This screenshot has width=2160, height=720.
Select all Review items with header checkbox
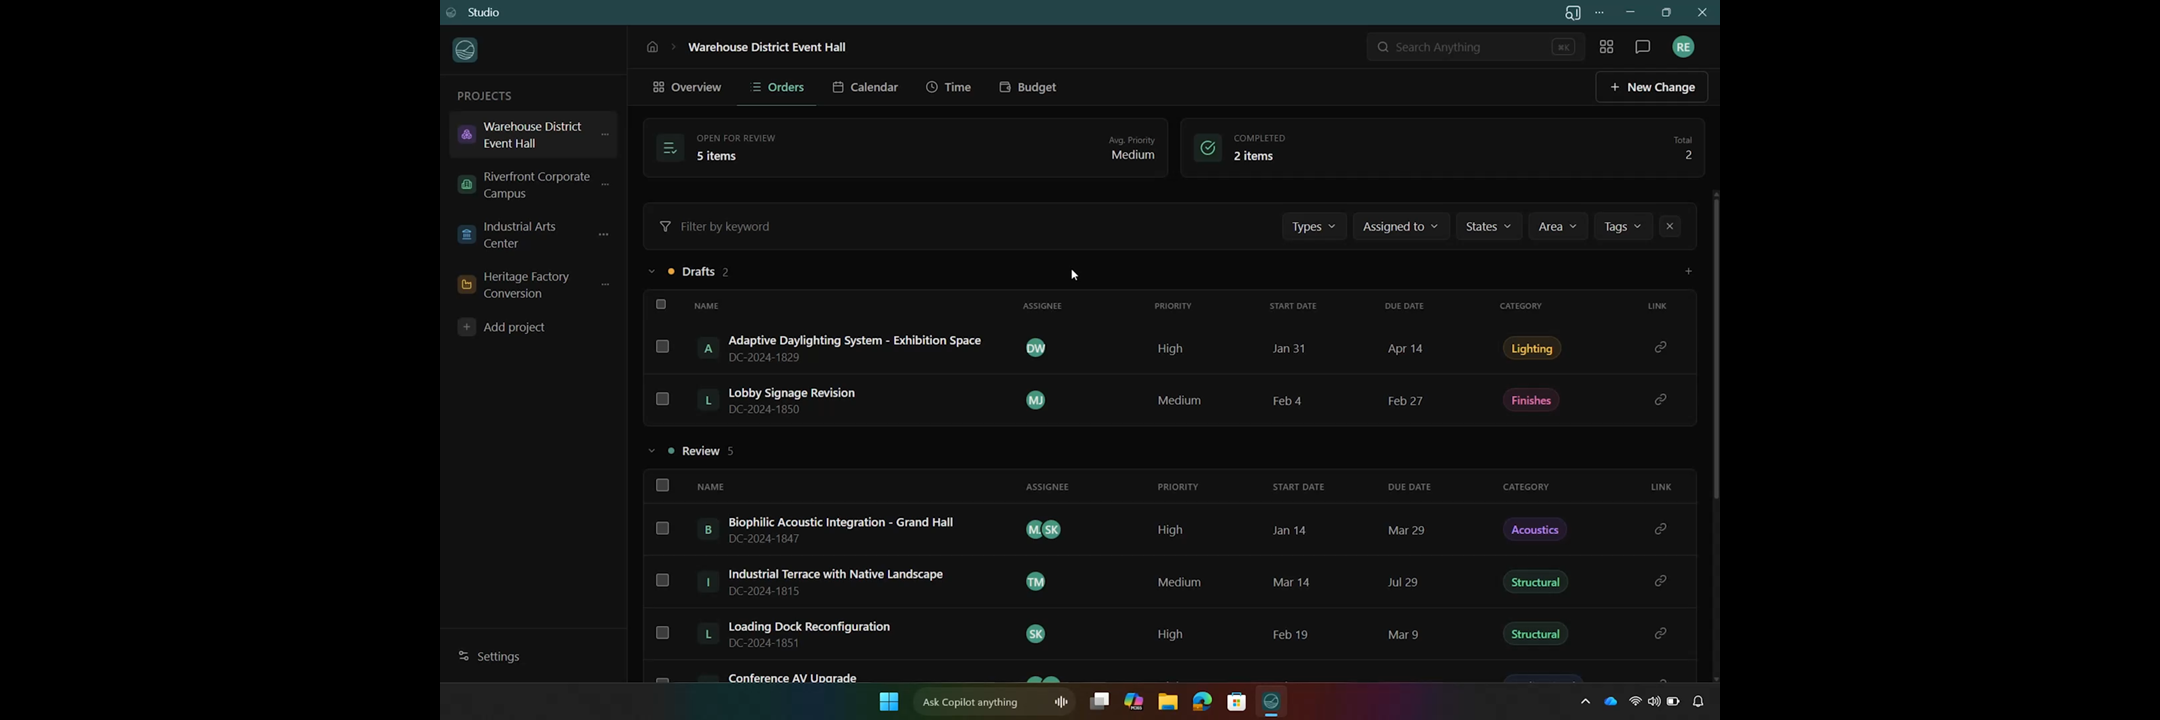[662, 485]
